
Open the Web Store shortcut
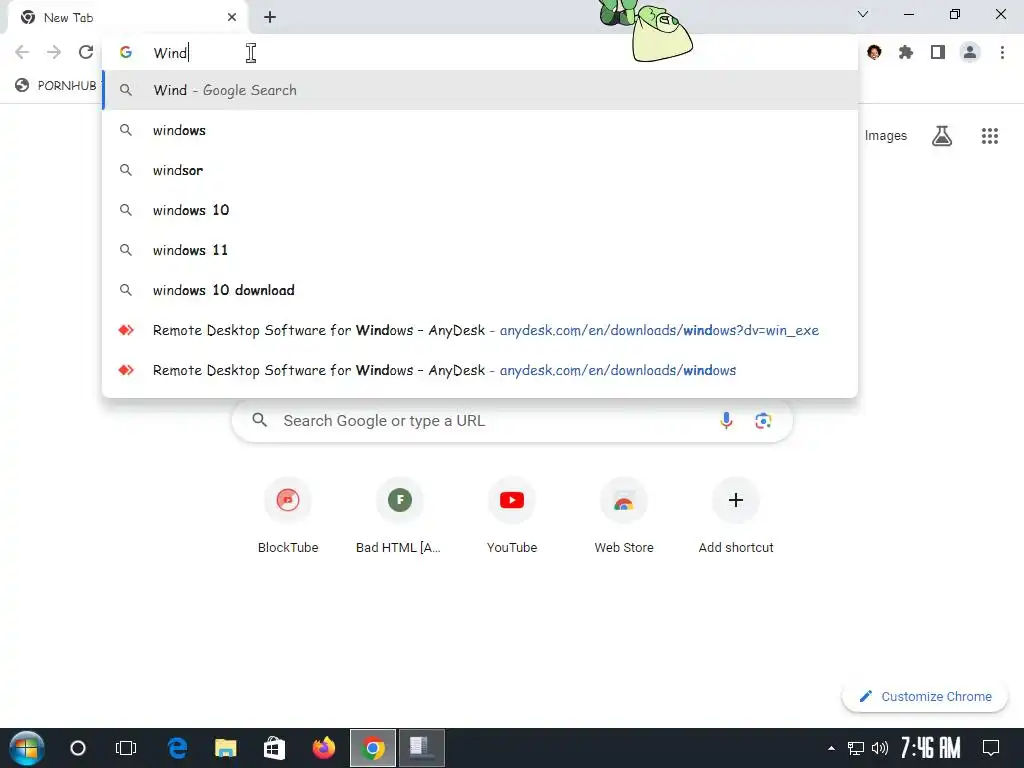[624, 516]
